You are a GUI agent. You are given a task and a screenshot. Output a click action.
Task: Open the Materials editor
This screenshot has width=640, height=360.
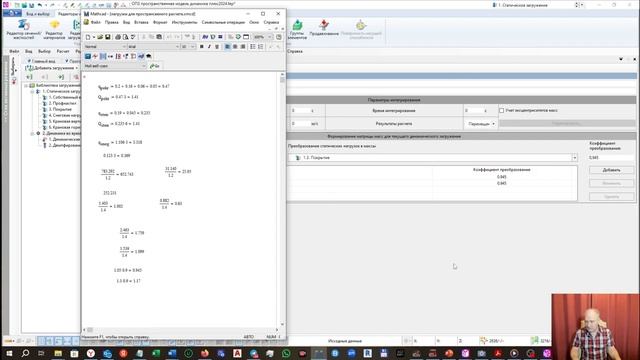[54, 29]
